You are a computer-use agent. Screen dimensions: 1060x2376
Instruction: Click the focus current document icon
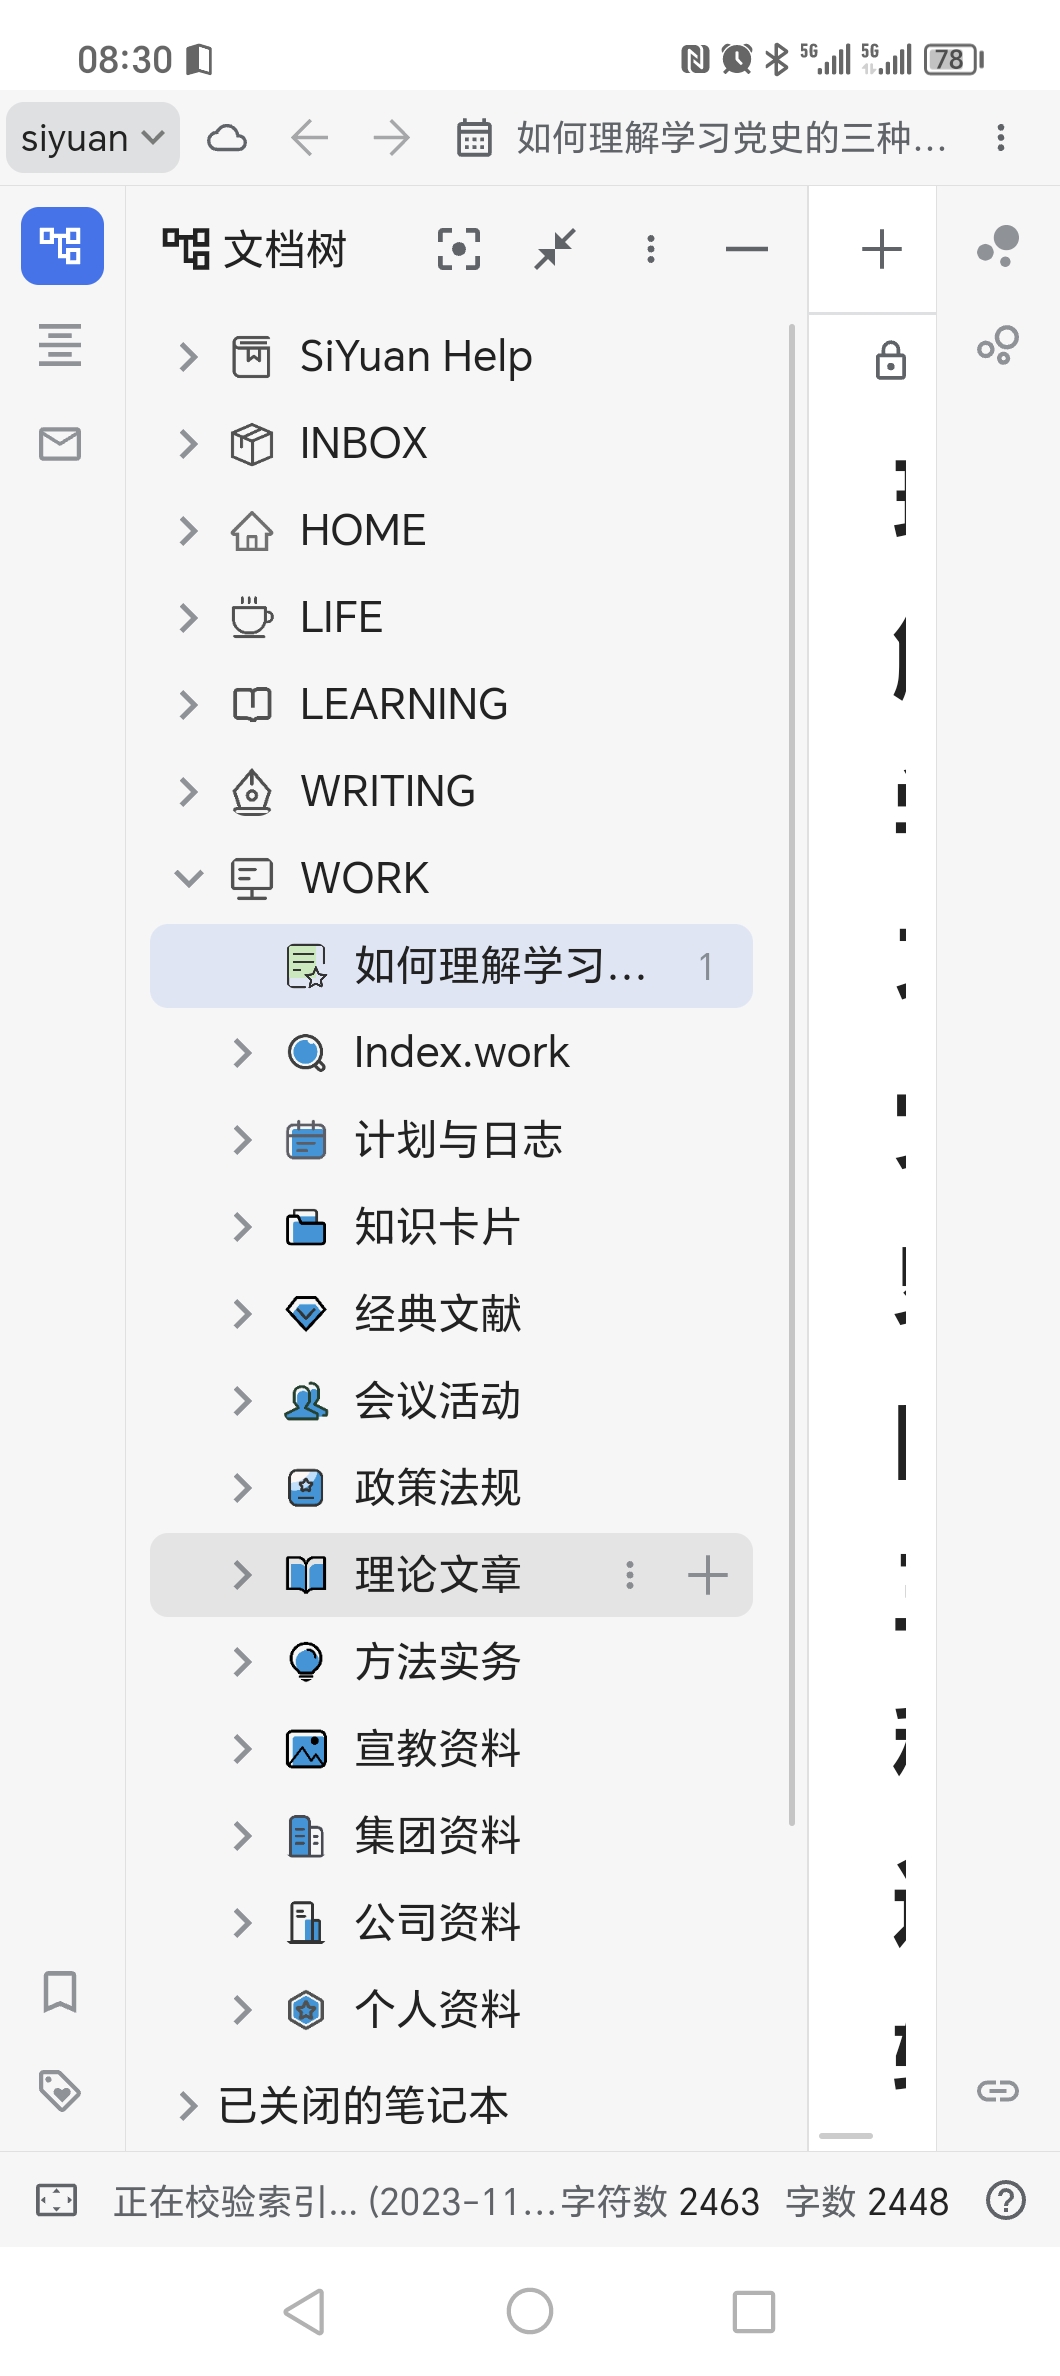[x=459, y=249]
